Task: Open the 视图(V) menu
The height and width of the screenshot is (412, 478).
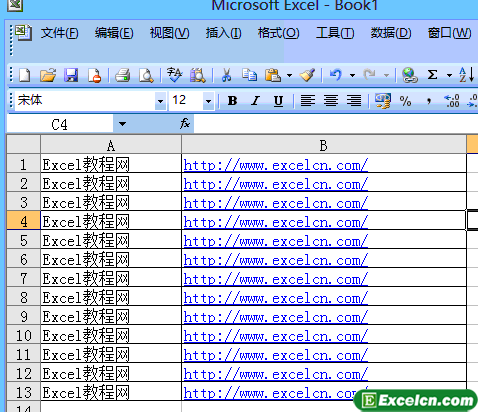Action: point(169,33)
